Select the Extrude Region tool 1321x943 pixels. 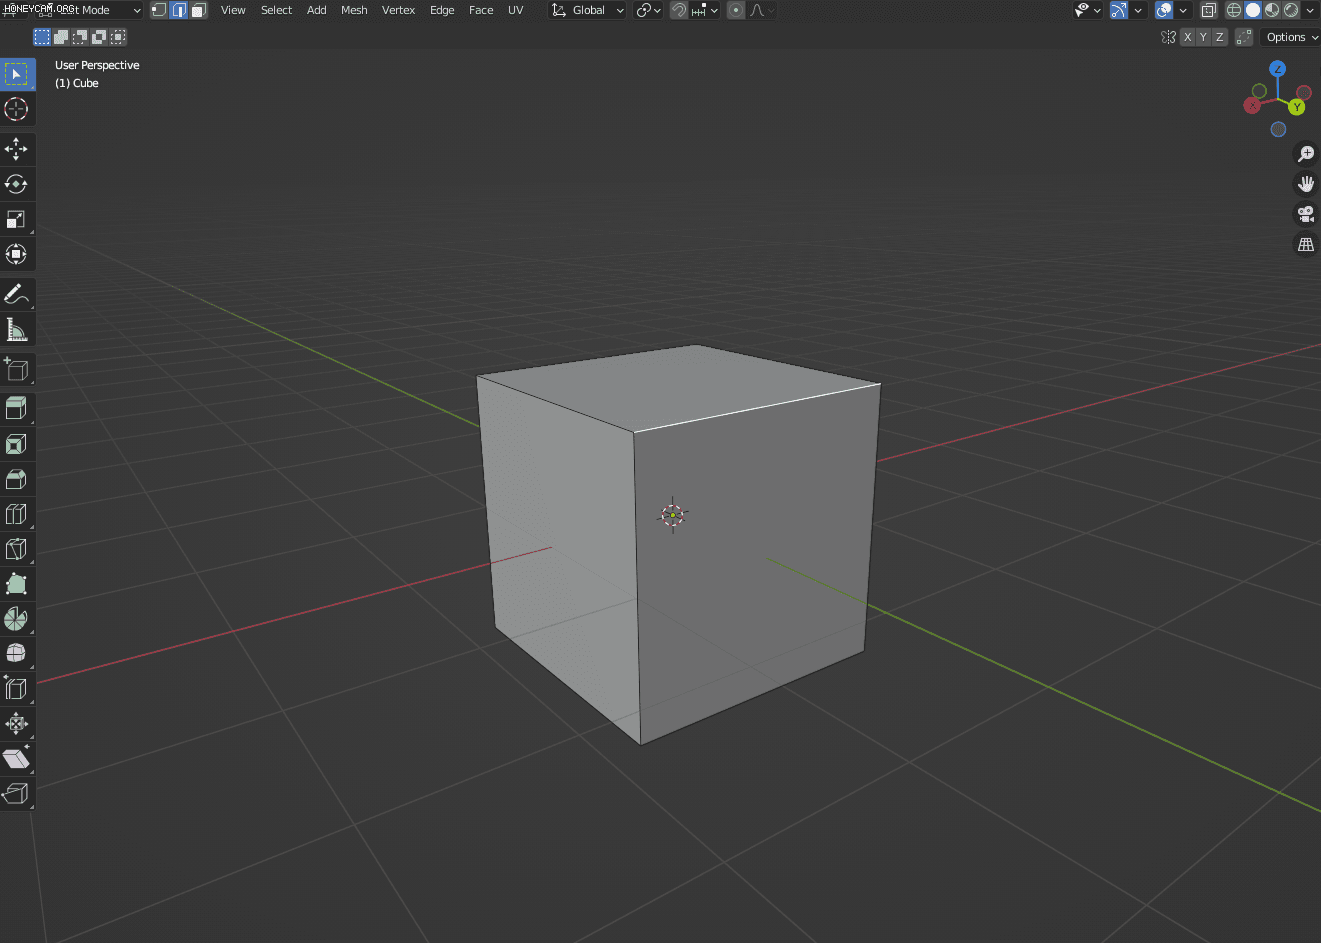pos(17,409)
